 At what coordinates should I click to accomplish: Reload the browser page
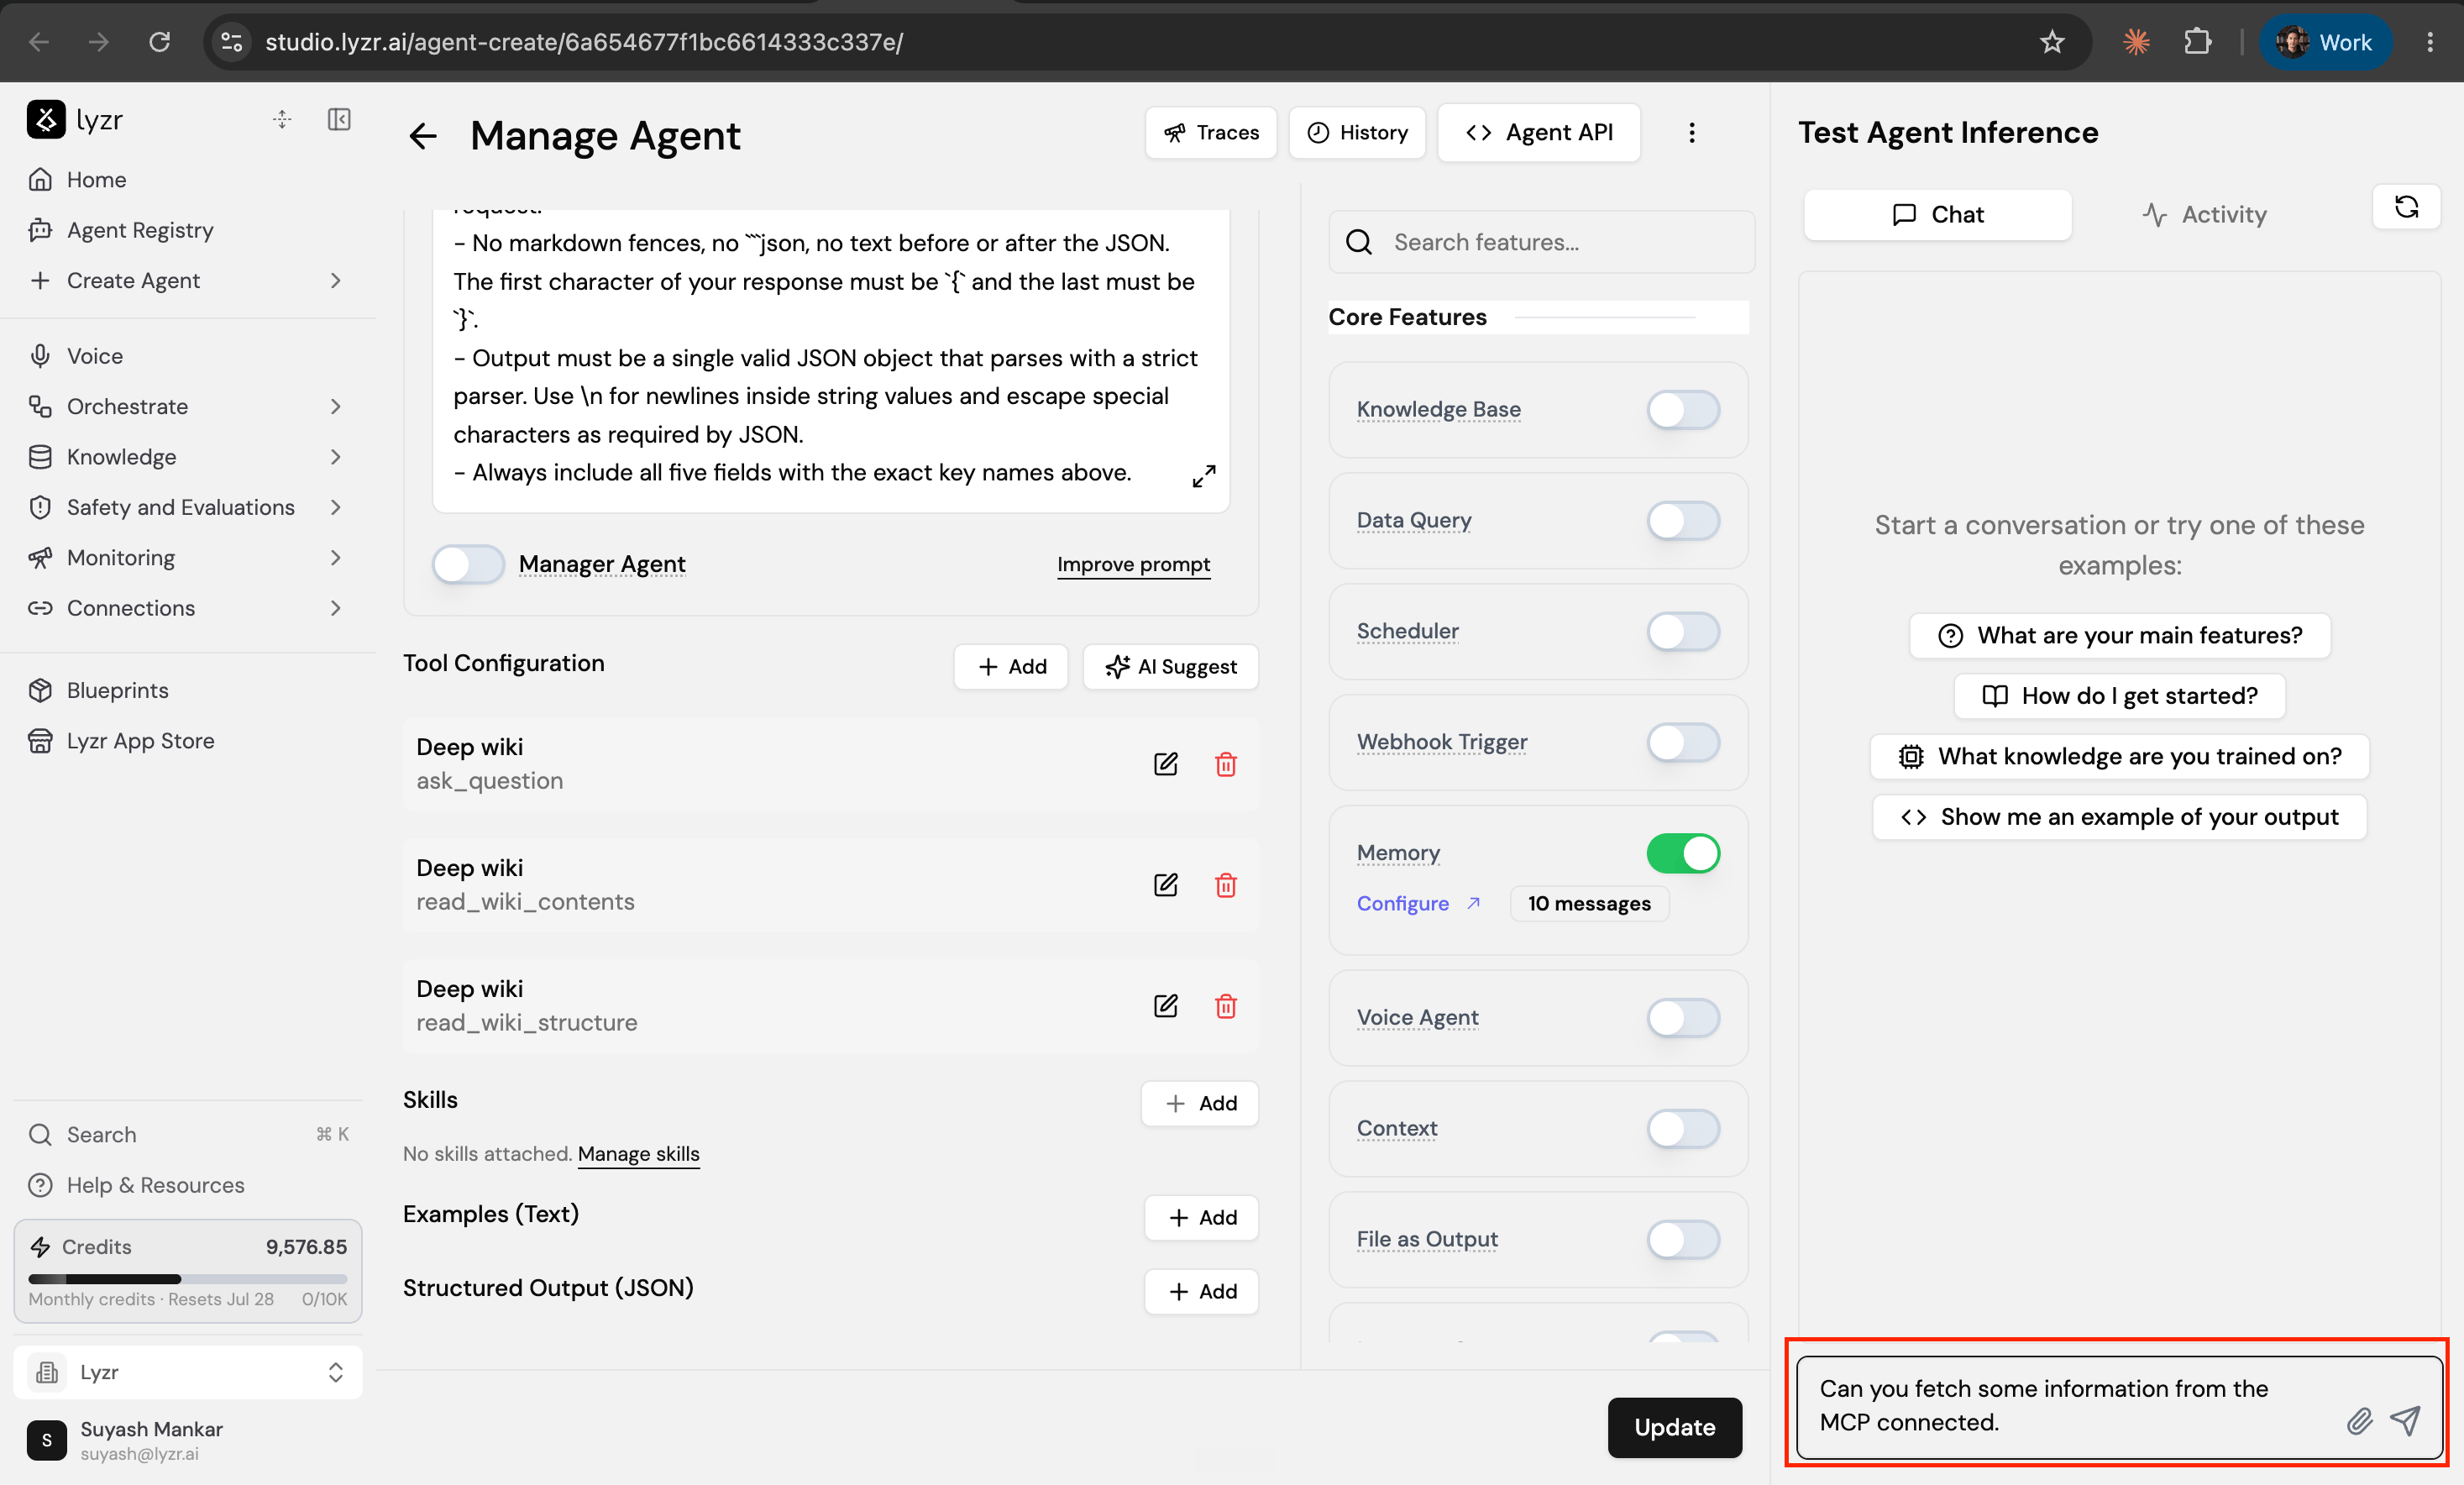(x=159, y=42)
